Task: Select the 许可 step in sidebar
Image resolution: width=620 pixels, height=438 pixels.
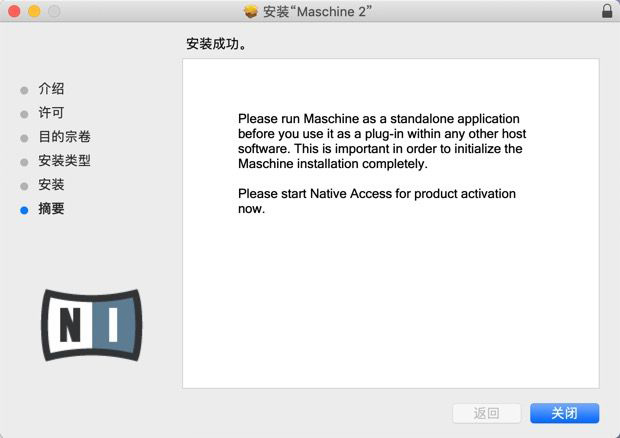Action: pos(51,113)
